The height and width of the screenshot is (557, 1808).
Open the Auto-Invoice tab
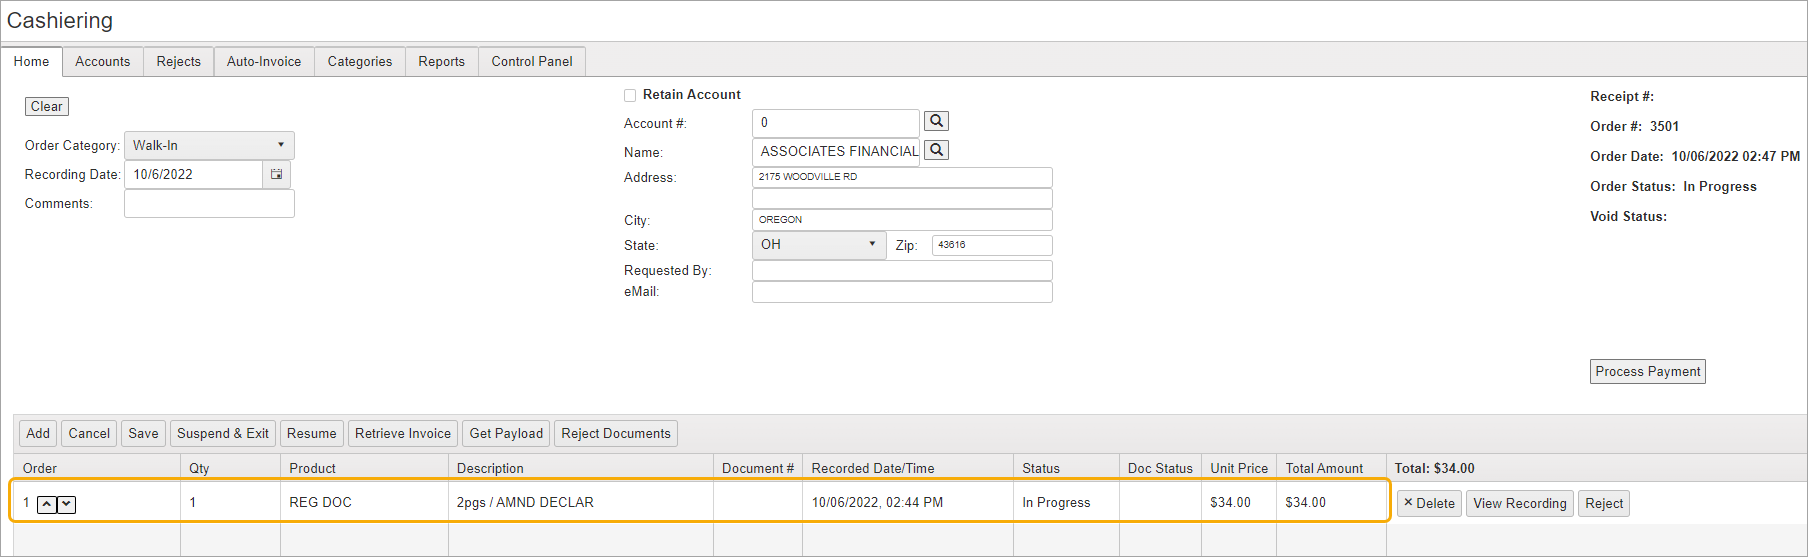click(264, 61)
